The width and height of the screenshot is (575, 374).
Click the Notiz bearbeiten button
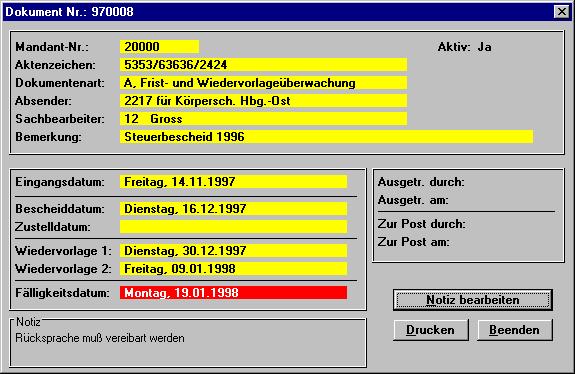pyautogui.click(x=473, y=300)
